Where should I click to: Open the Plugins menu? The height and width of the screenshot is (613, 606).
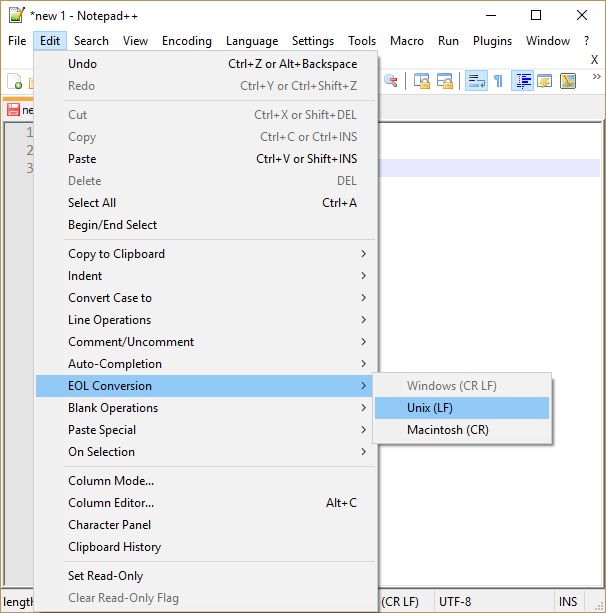[492, 41]
